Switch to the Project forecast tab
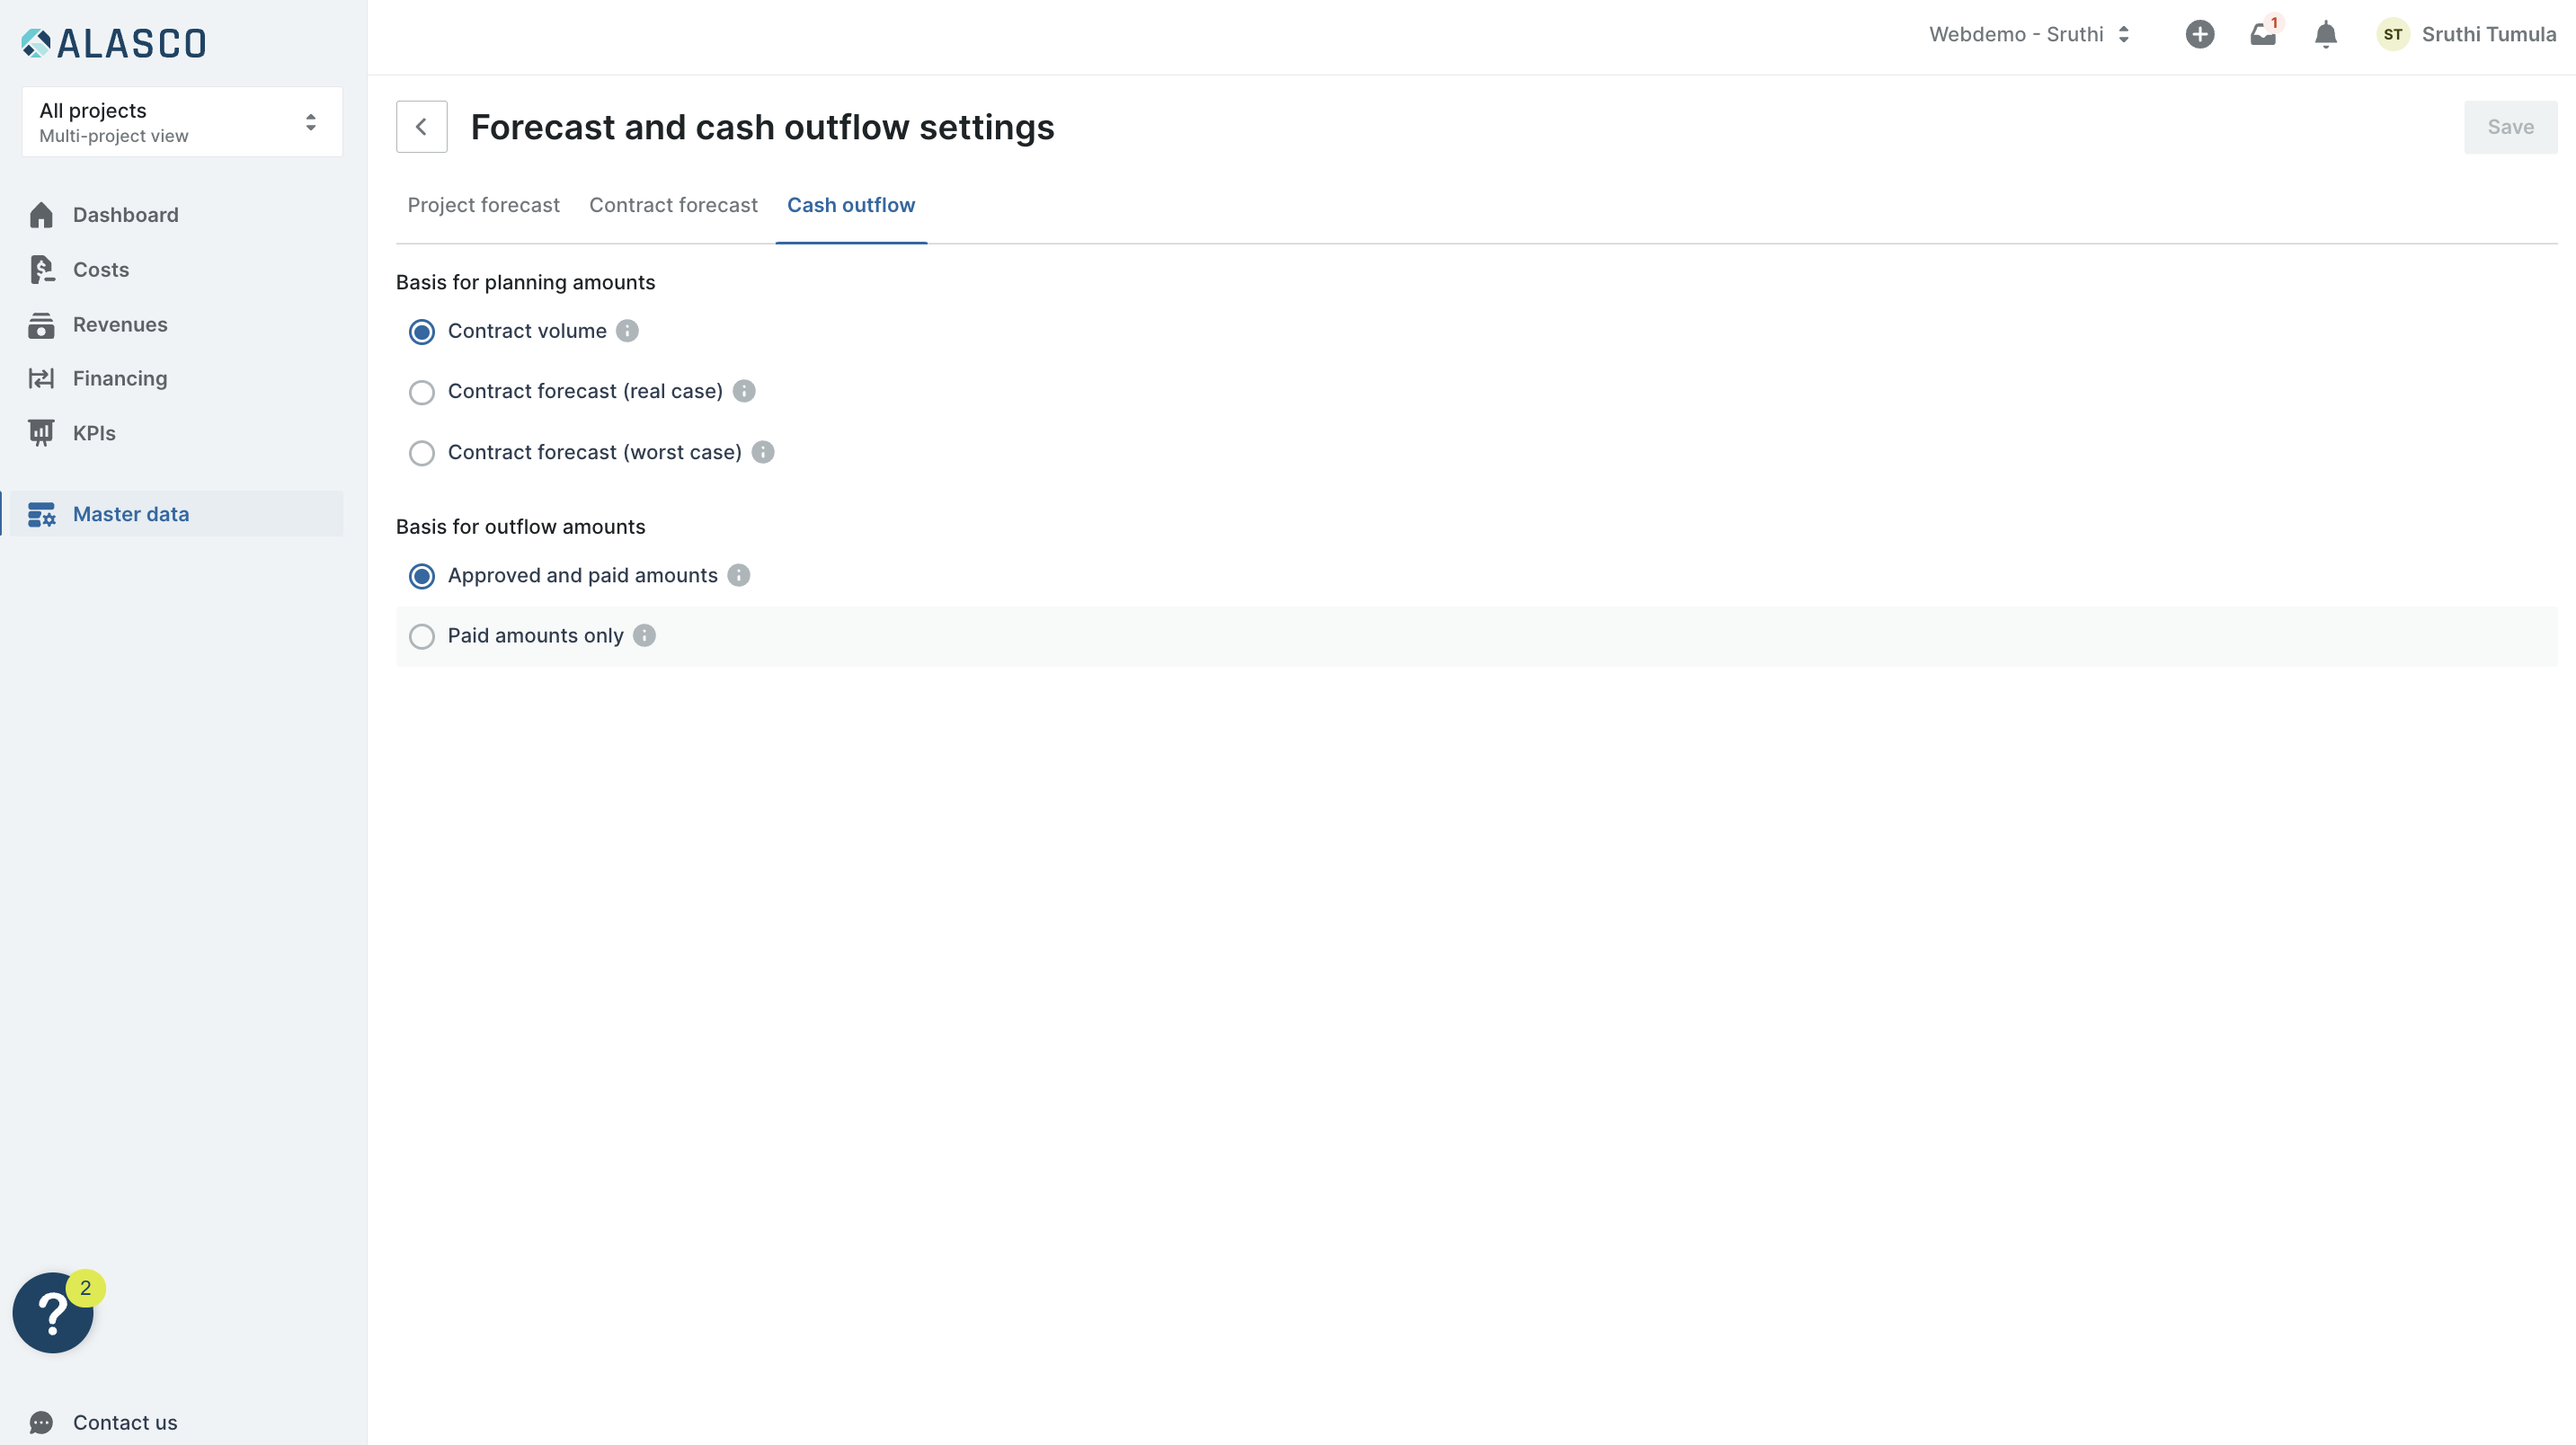The image size is (2576, 1445). (x=483, y=205)
